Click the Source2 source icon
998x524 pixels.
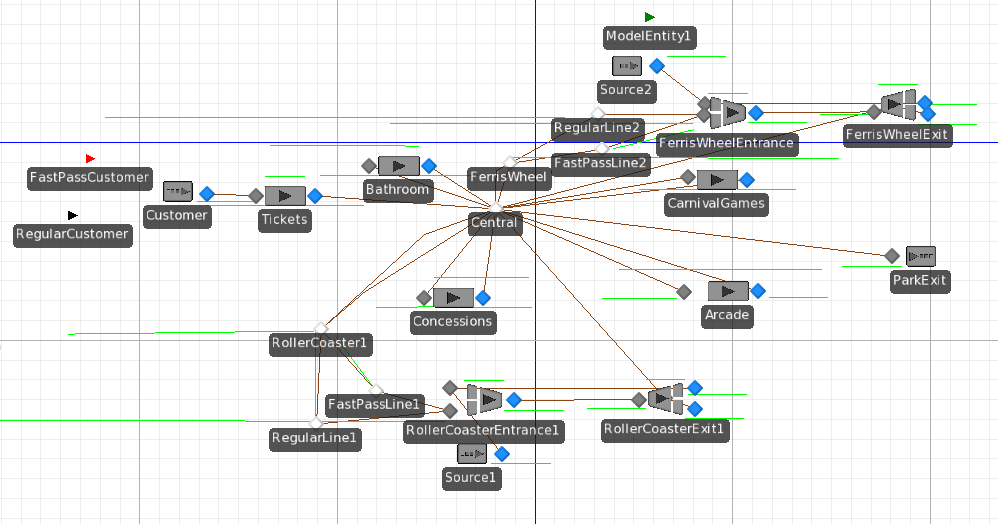tap(627, 66)
